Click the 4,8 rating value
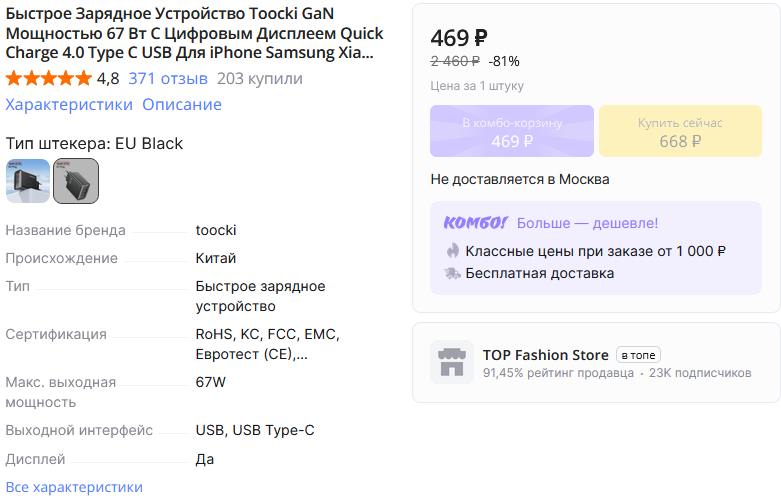Image resolution: width=781 pixels, height=501 pixels. point(108,79)
